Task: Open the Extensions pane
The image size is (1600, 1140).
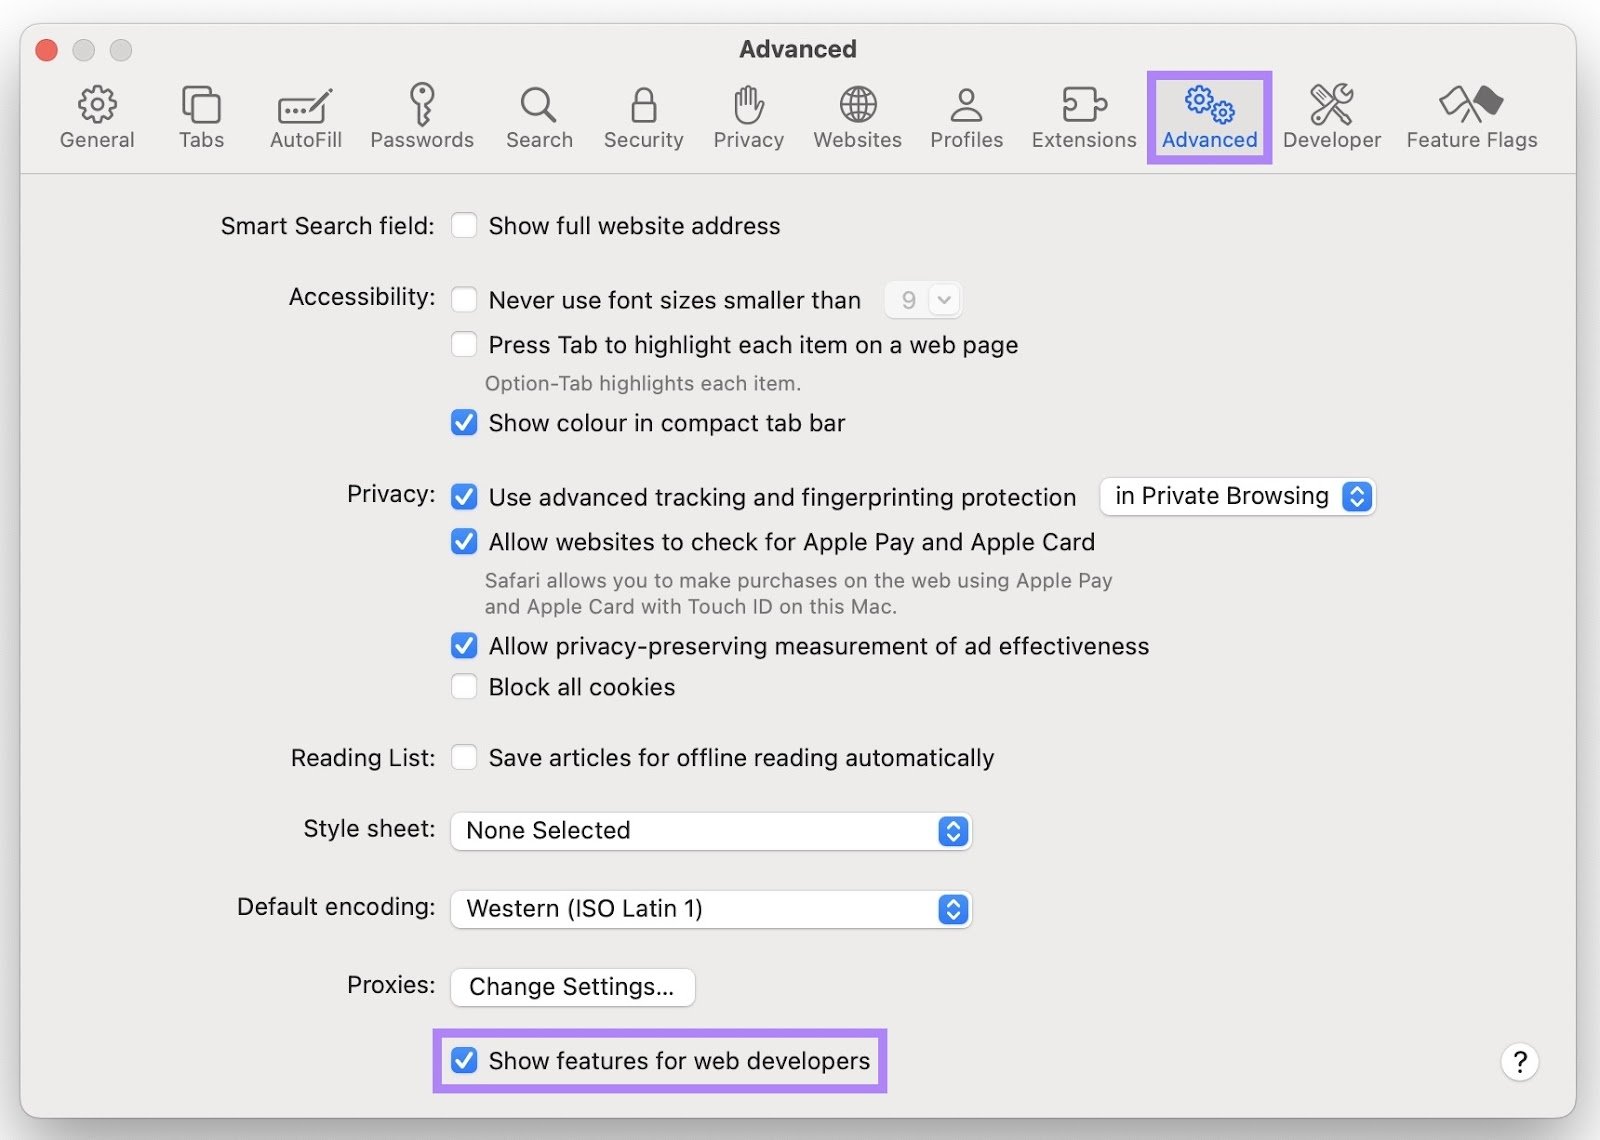Action: 1082,117
